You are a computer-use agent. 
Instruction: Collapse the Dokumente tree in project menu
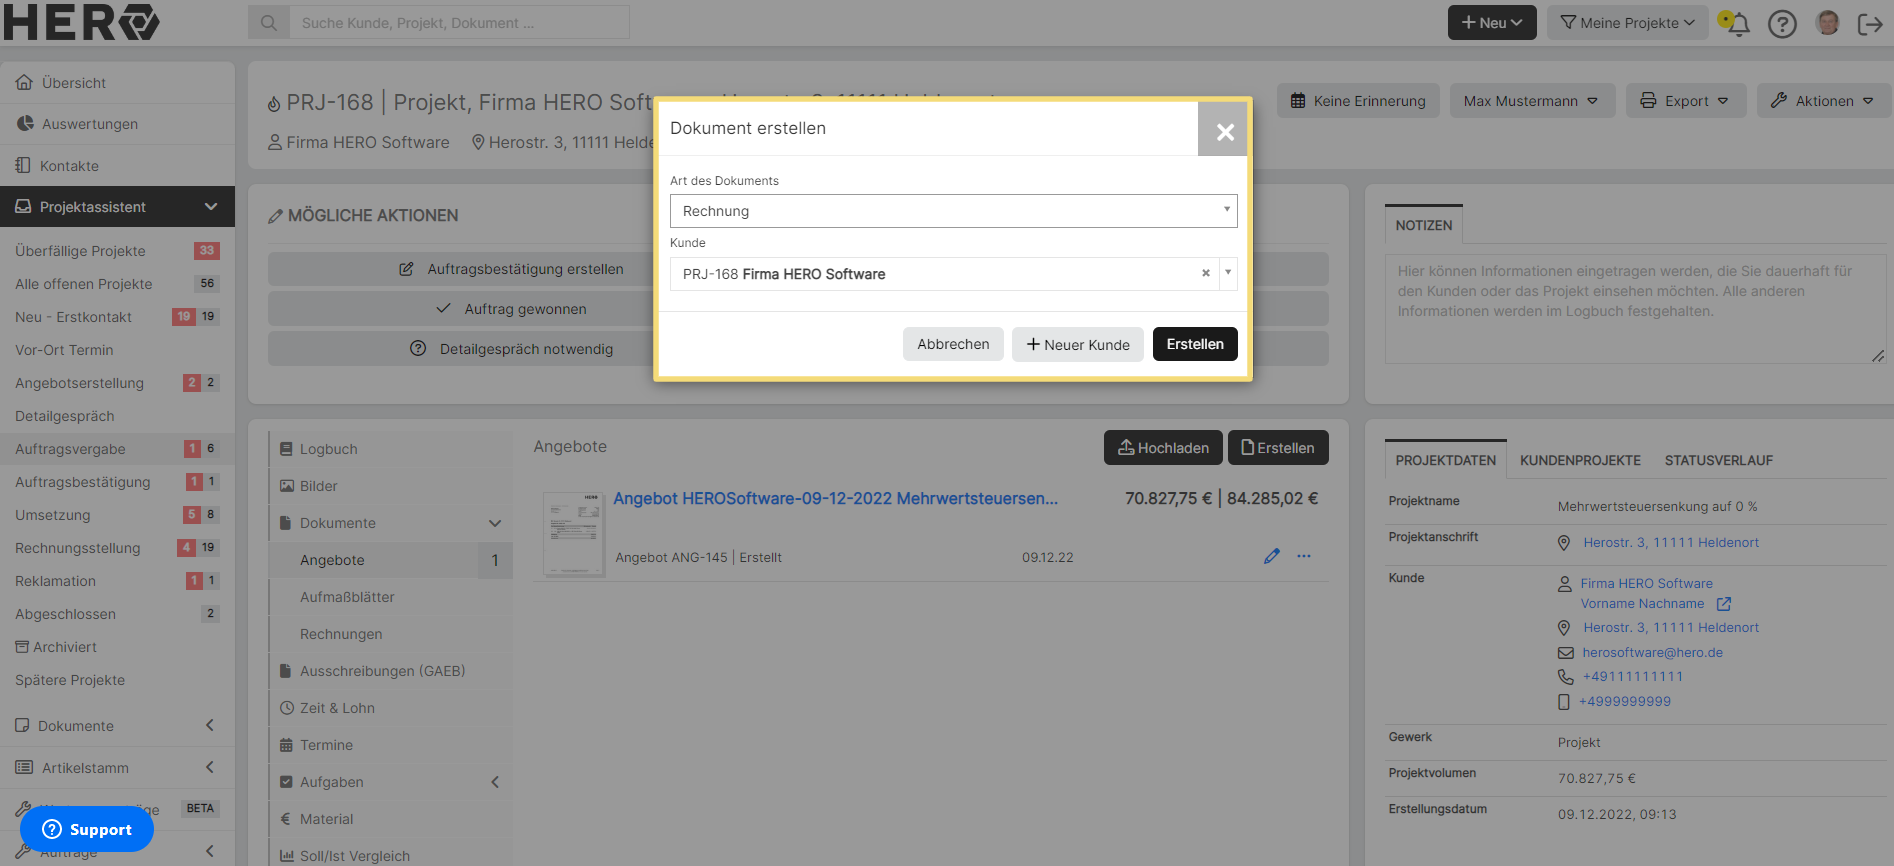point(495,523)
